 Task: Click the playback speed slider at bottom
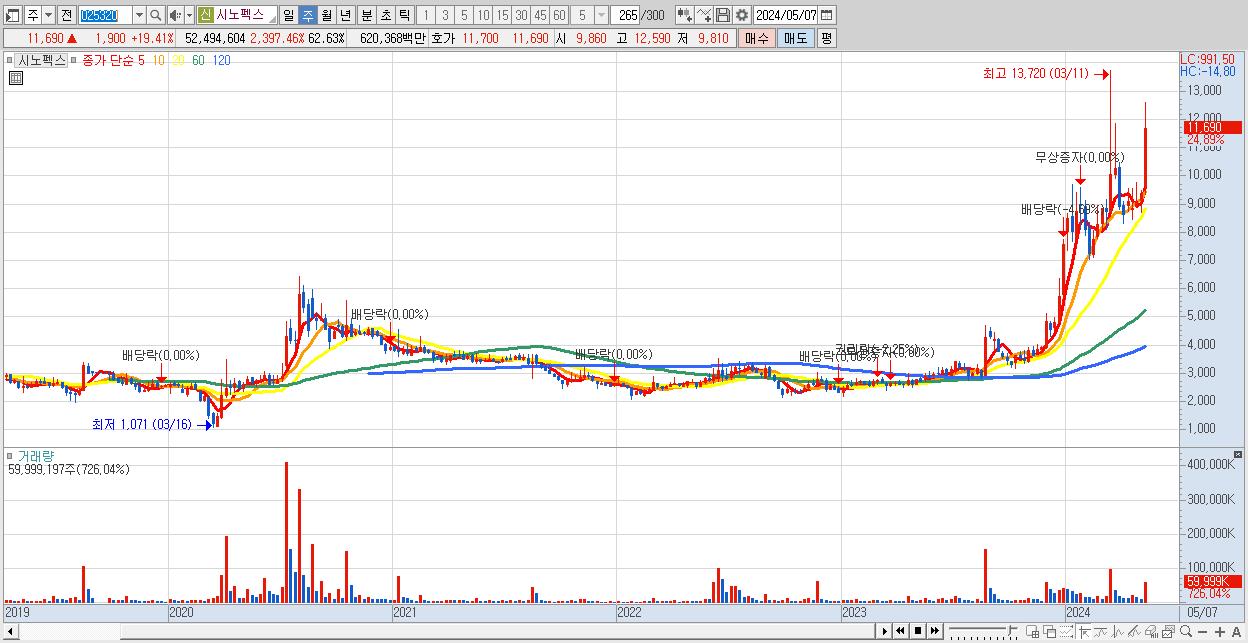983,631
